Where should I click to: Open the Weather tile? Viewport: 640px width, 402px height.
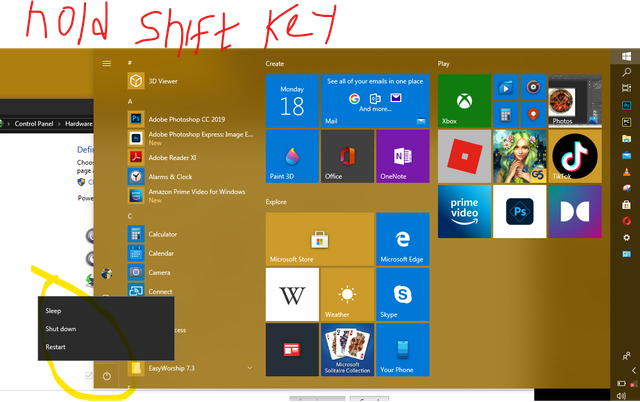pyautogui.click(x=347, y=294)
